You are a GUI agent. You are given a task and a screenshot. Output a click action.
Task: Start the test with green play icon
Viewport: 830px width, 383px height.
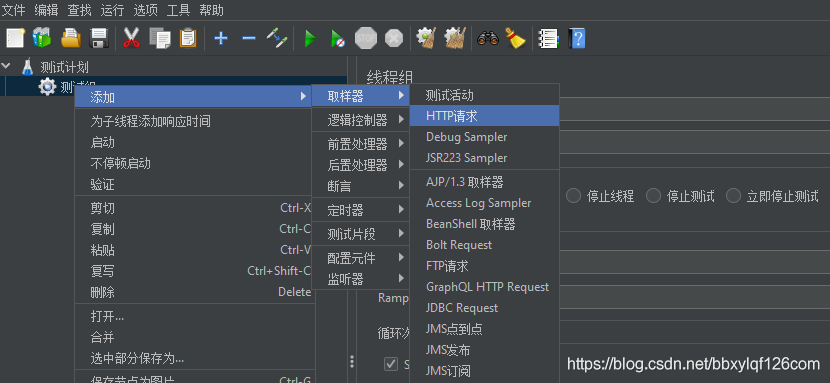310,38
